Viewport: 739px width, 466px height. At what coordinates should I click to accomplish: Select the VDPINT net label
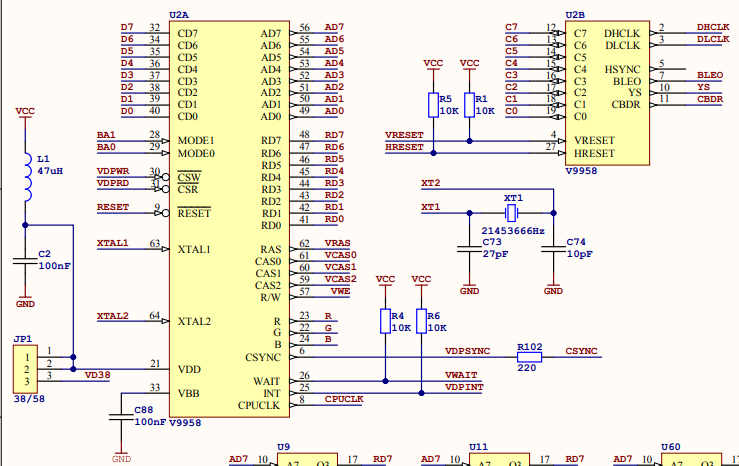coord(464,387)
